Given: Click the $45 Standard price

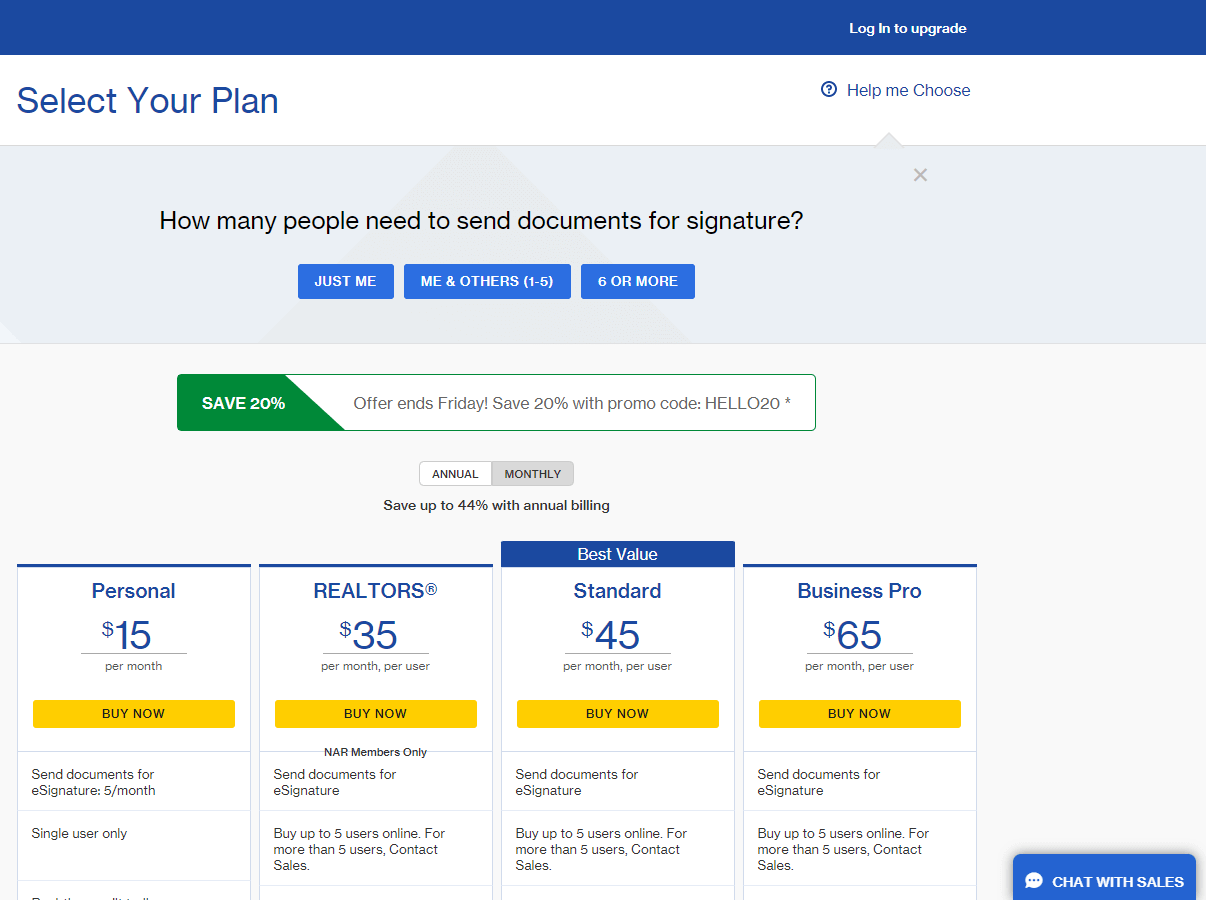Looking at the screenshot, I should [611, 635].
